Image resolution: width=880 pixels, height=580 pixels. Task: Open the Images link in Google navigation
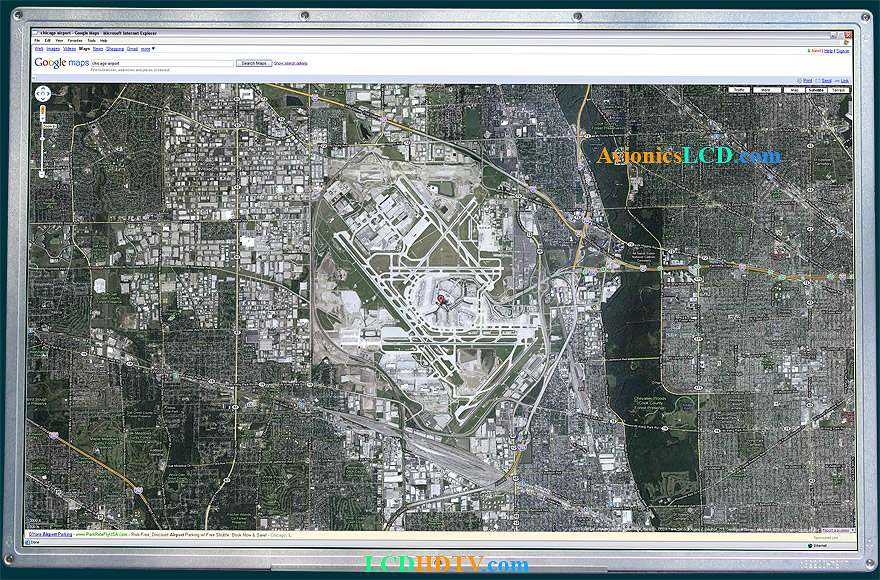pos(53,48)
